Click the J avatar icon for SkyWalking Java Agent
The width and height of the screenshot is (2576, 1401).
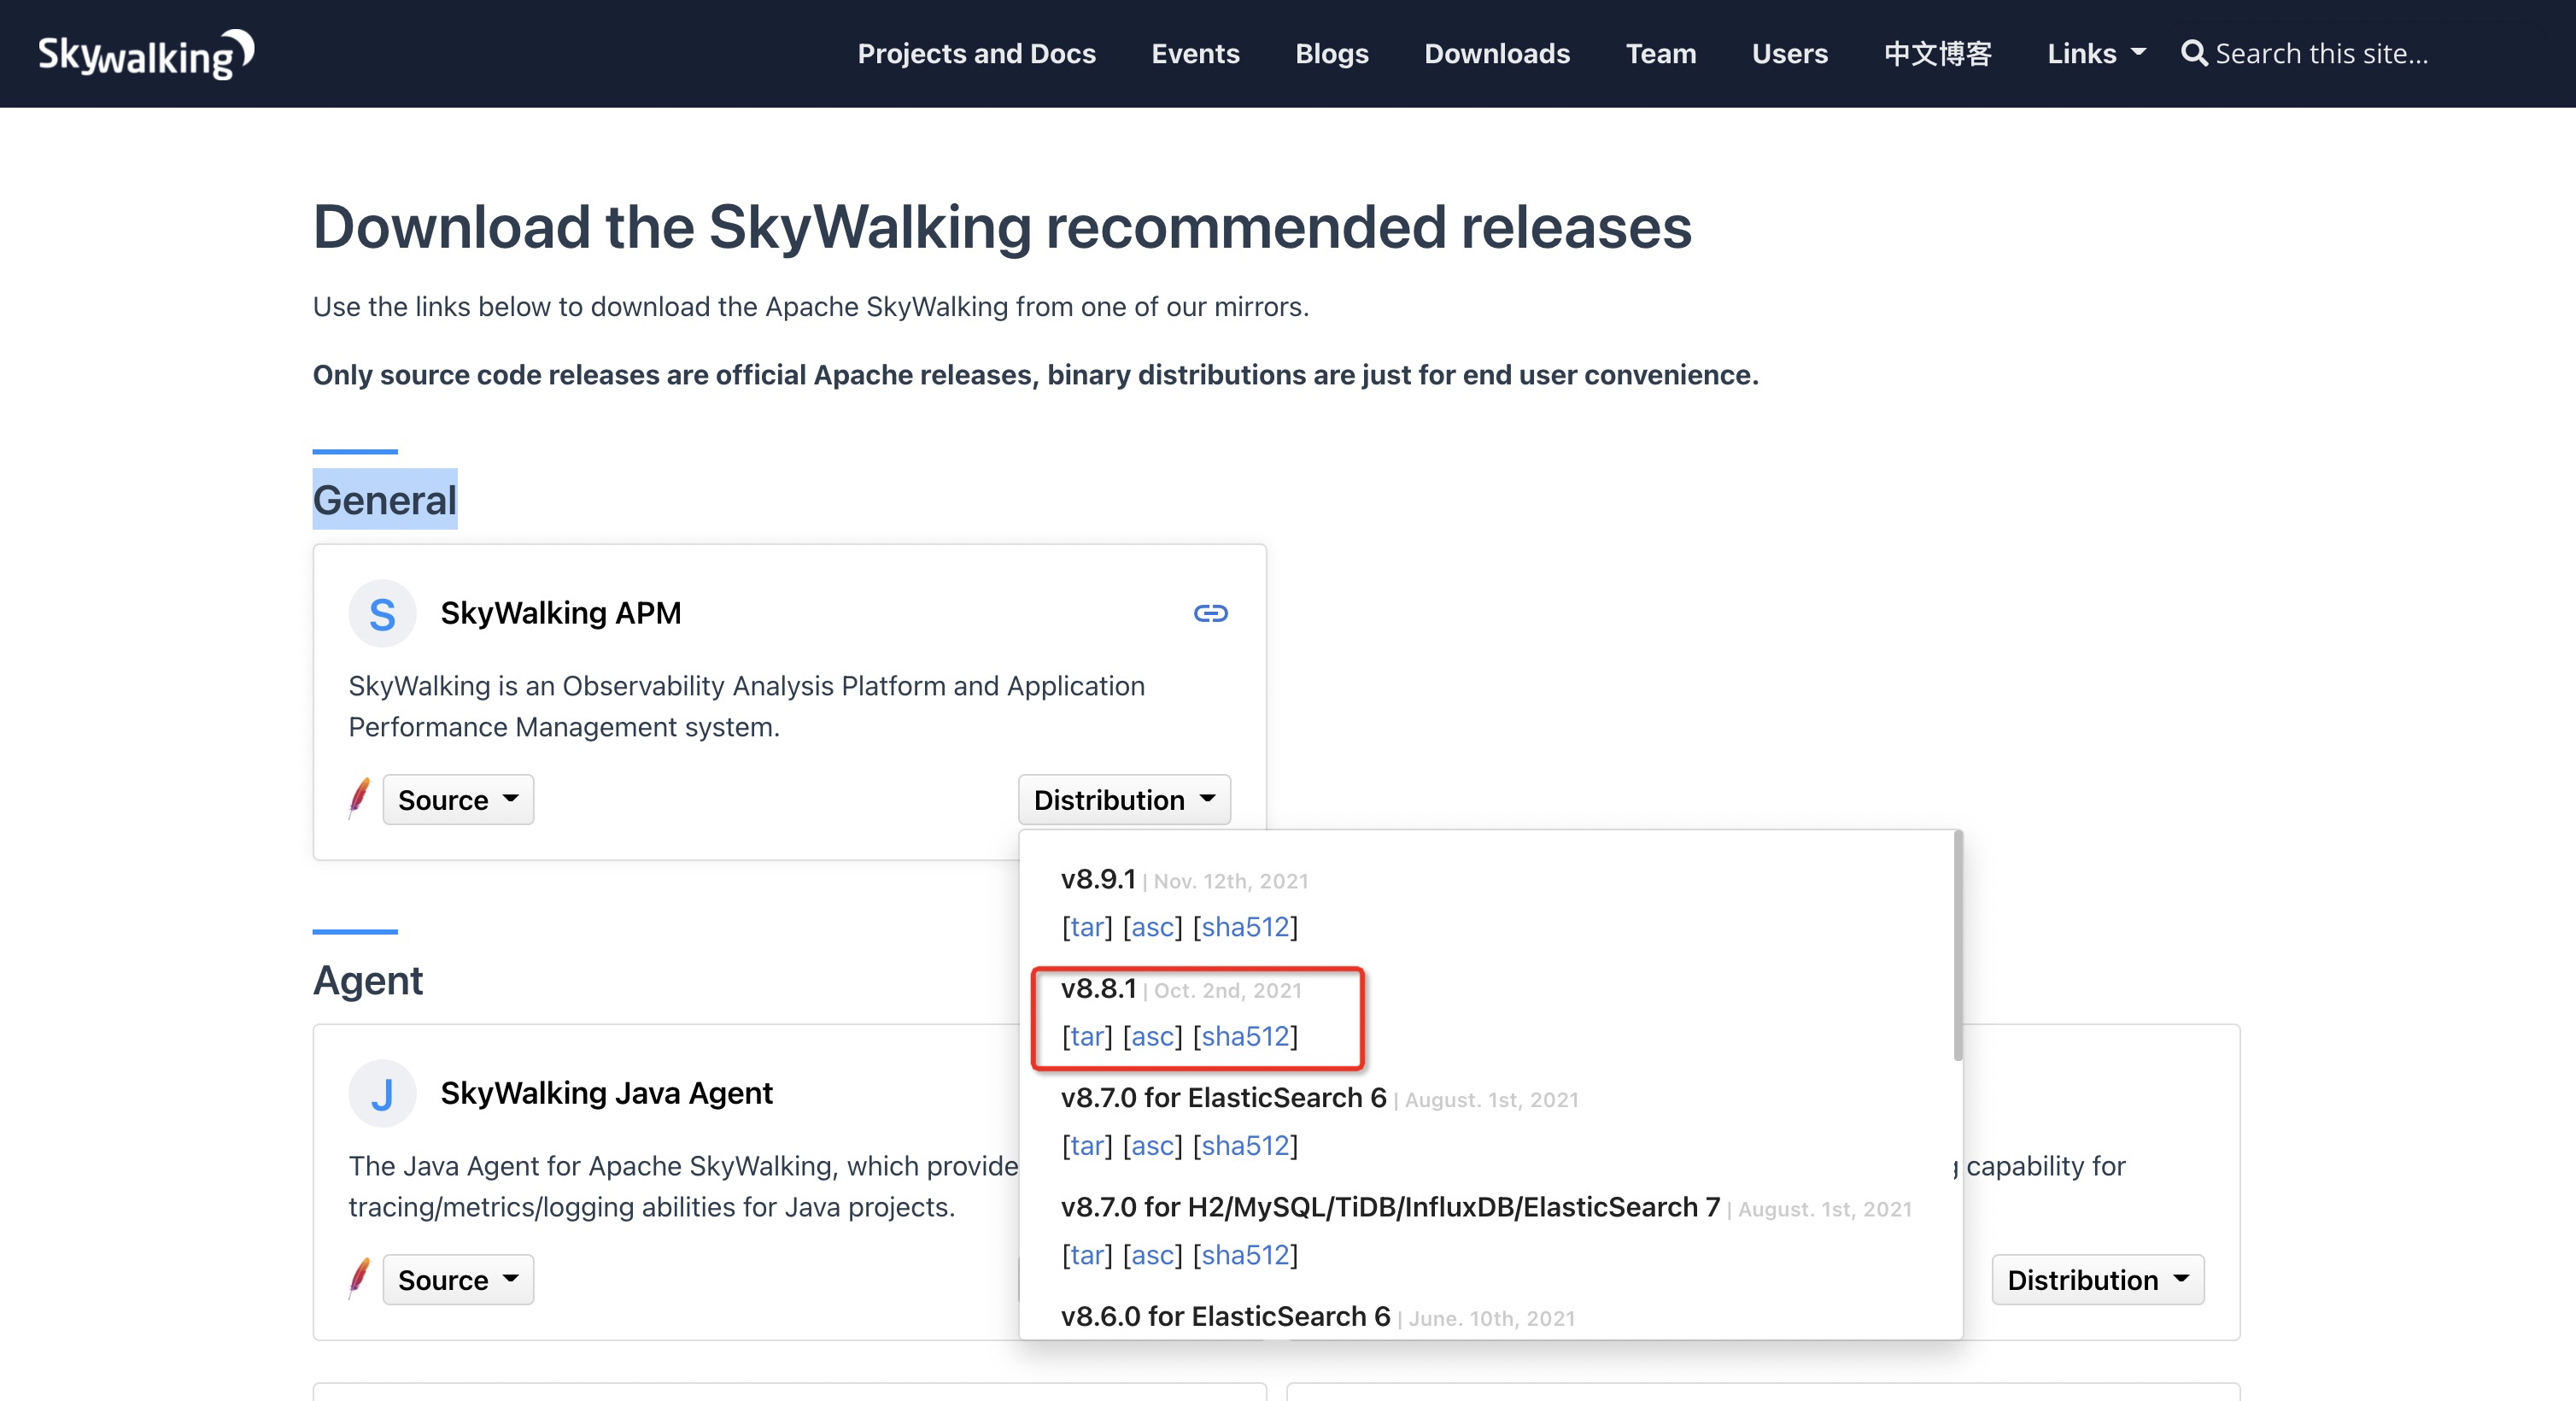coord(381,1092)
